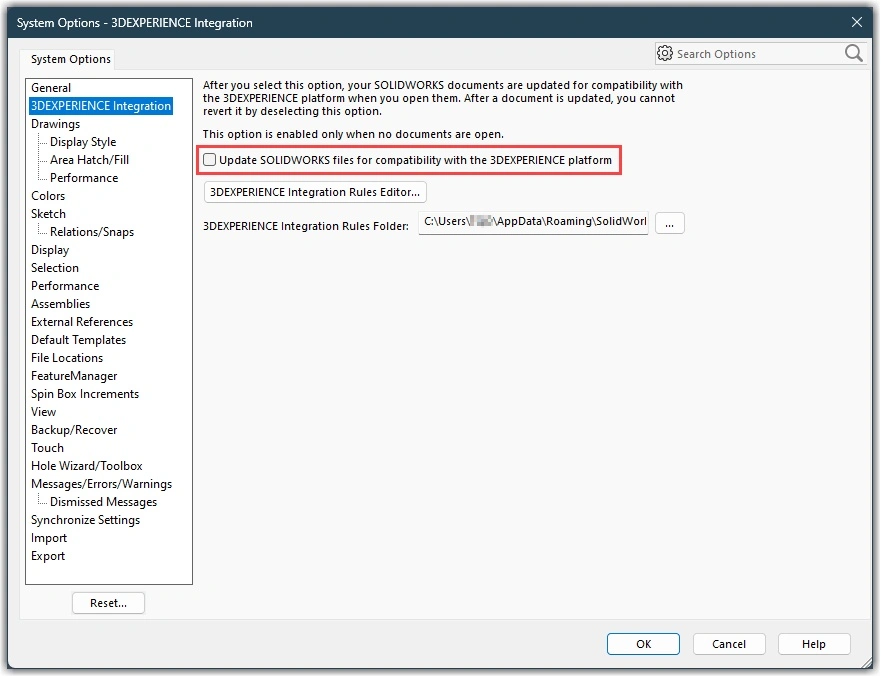Open Default Templates options
Screen dimensions: 881x677
point(79,340)
